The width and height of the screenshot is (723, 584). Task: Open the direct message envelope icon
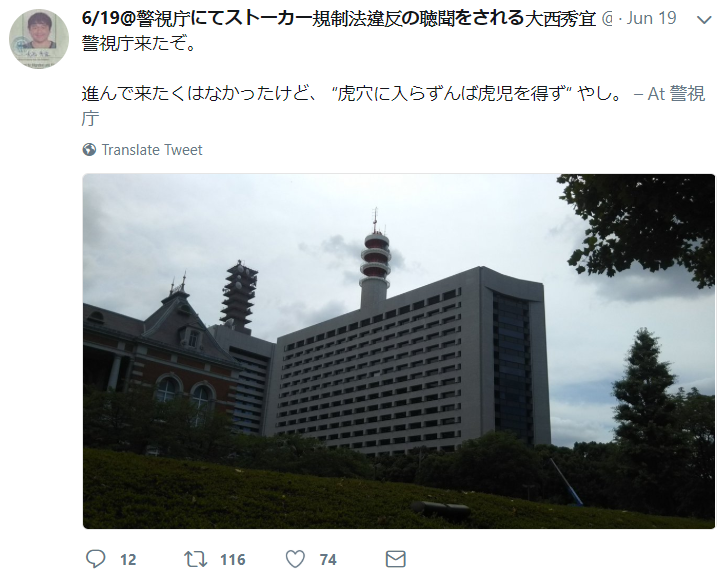tap(396, 559)
